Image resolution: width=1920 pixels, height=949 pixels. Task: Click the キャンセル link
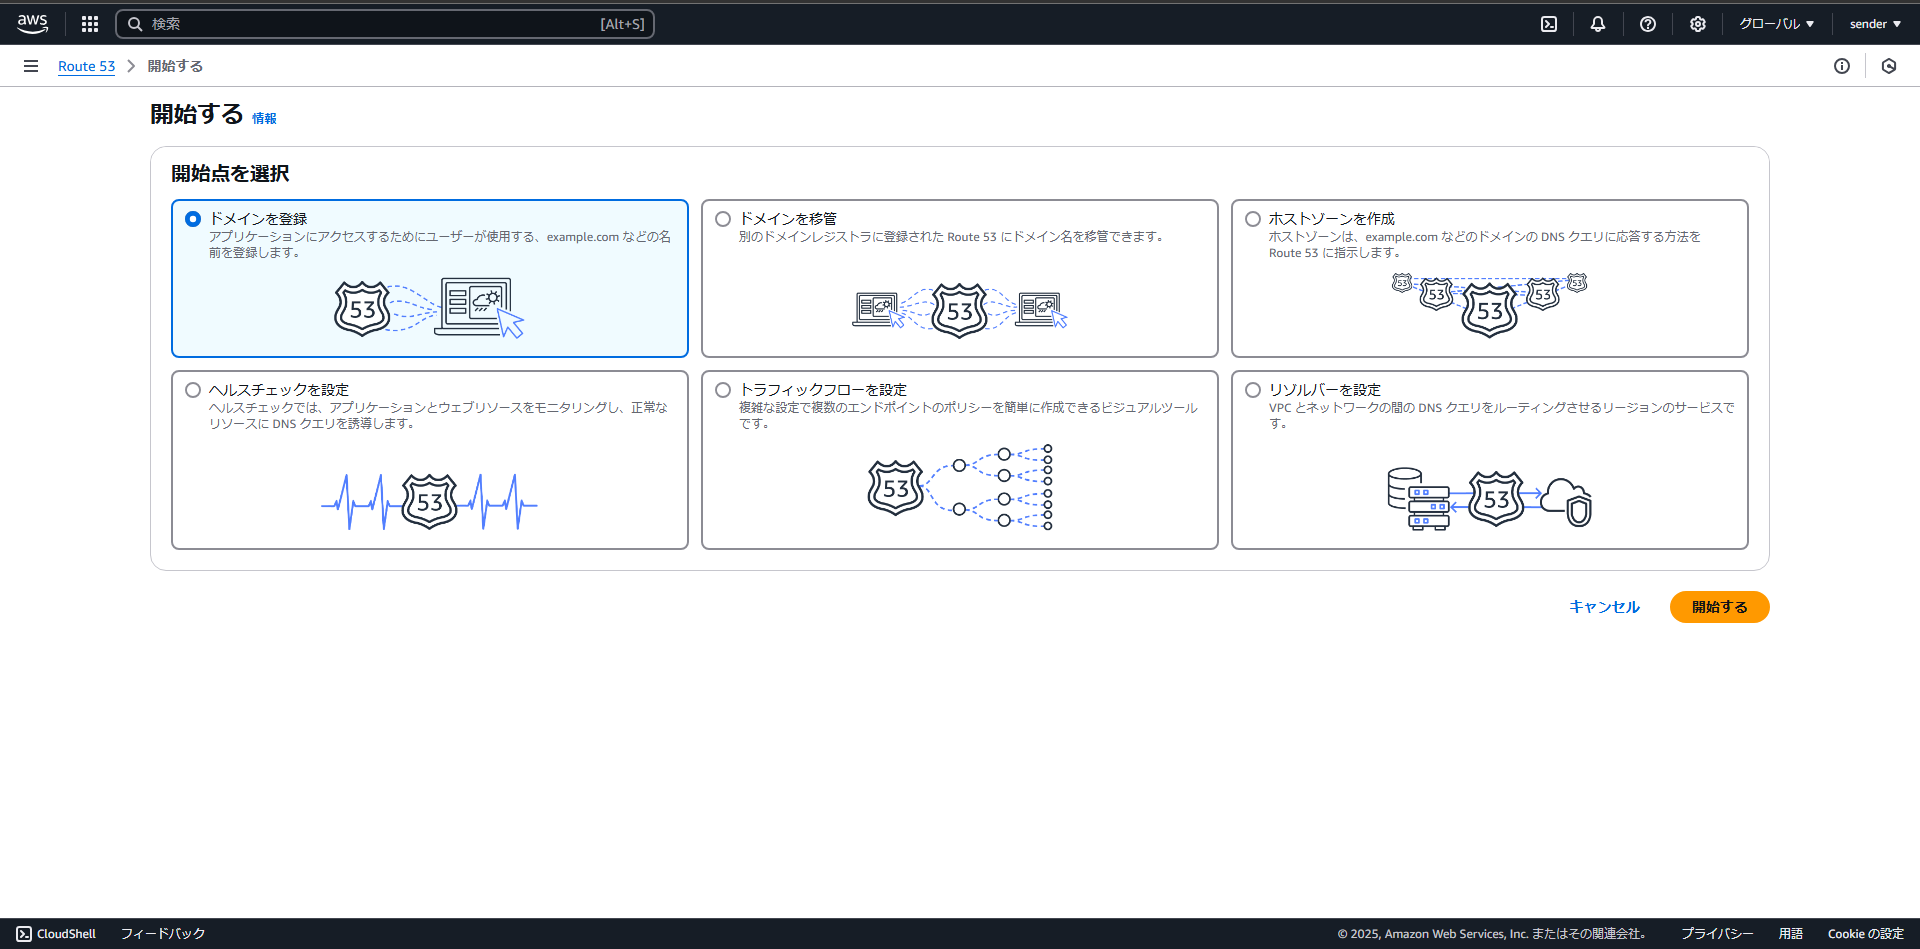coord(1603,607)
